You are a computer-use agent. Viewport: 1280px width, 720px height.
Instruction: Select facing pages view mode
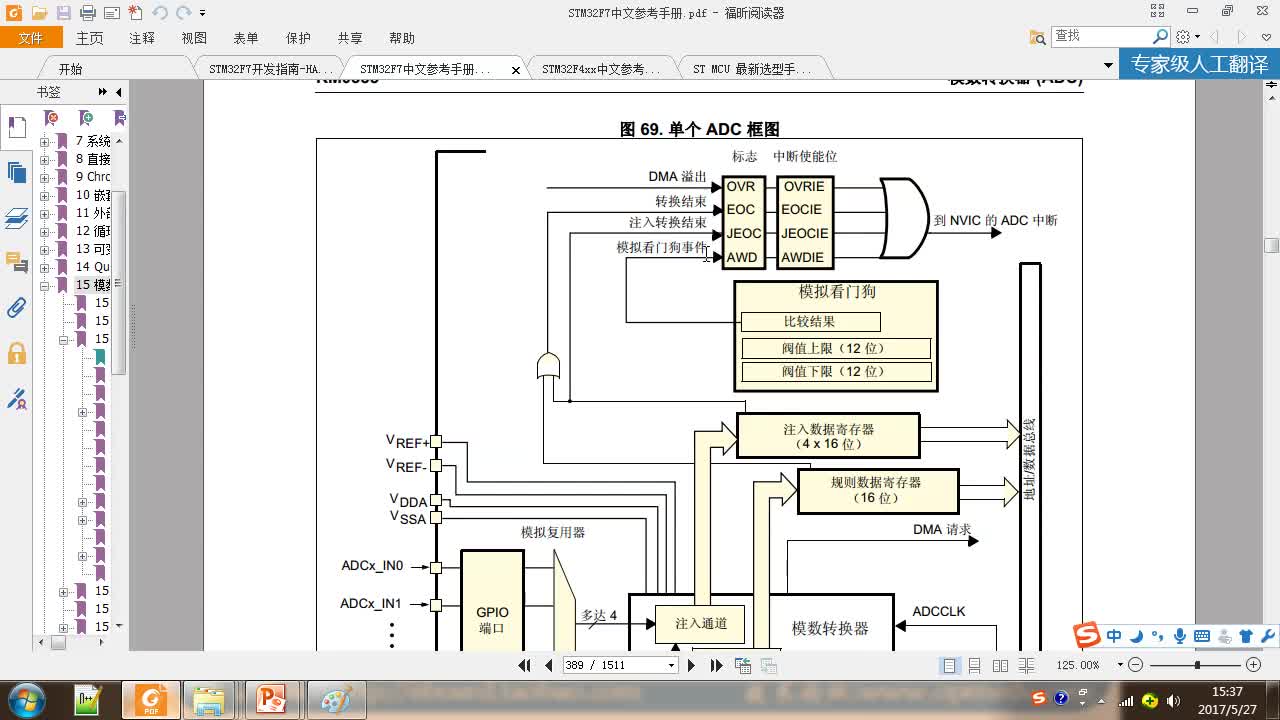point(1000,665)
